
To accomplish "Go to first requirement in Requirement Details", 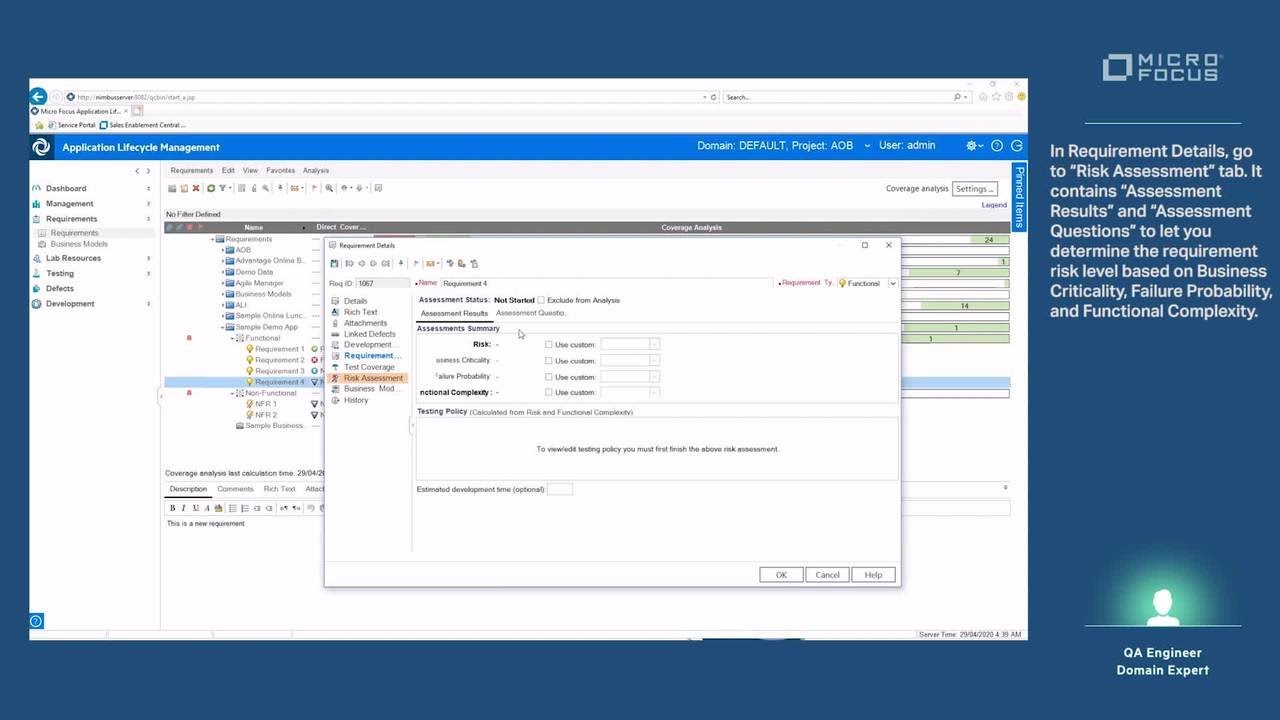I will pyautogui.click(x=349, y=264).
